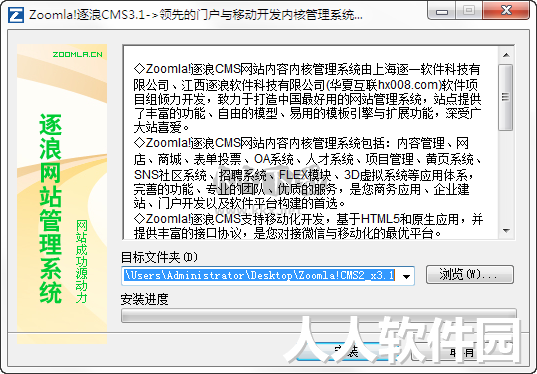Viewport: 537px width, 374px height.
Task: Click the 安装进度 progress bar
Action: click(x=319, y=316)
